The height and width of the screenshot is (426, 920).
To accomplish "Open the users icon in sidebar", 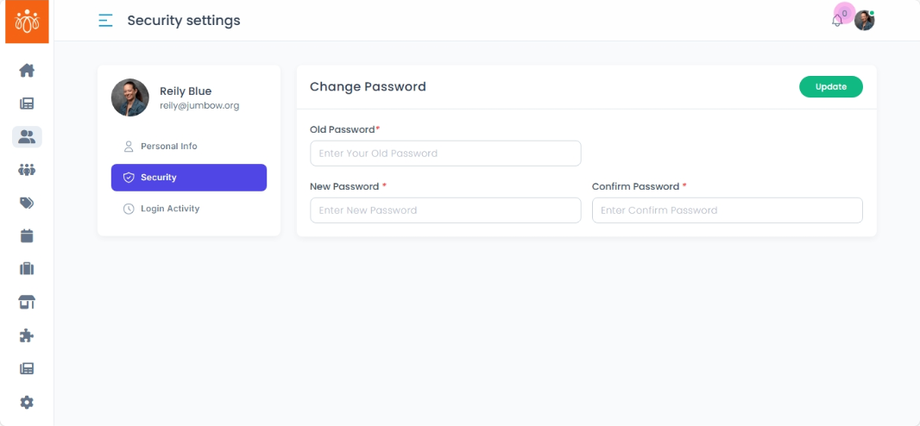I will tap(27, 137).
